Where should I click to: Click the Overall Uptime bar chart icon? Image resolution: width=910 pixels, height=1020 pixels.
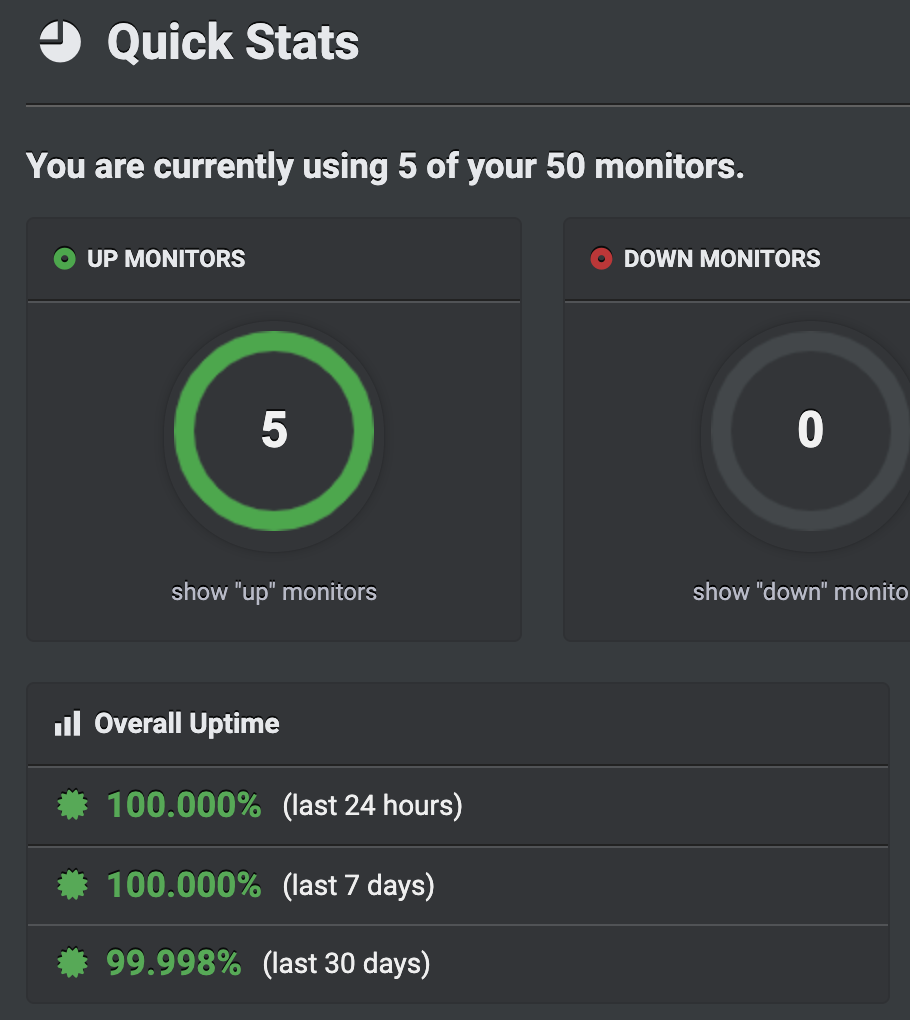click(x=67, y=724)
